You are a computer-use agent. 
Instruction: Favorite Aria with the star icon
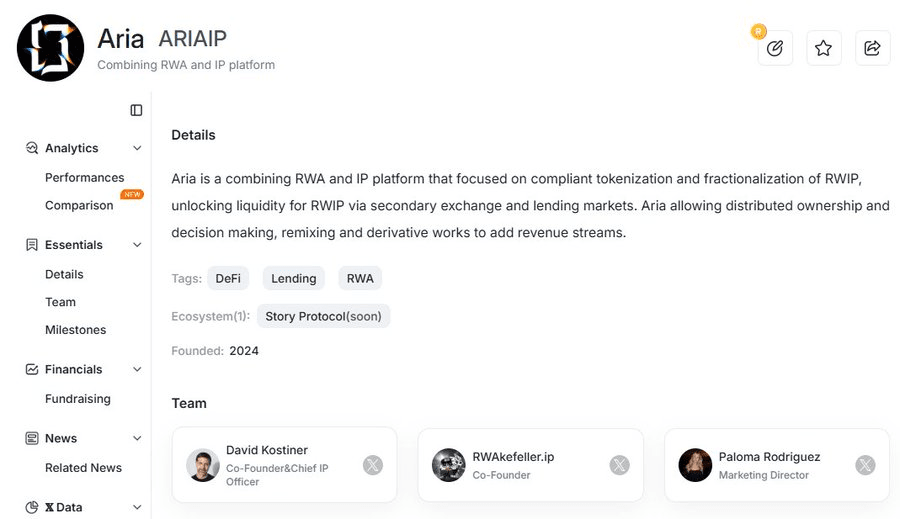(x=823, y=48)
